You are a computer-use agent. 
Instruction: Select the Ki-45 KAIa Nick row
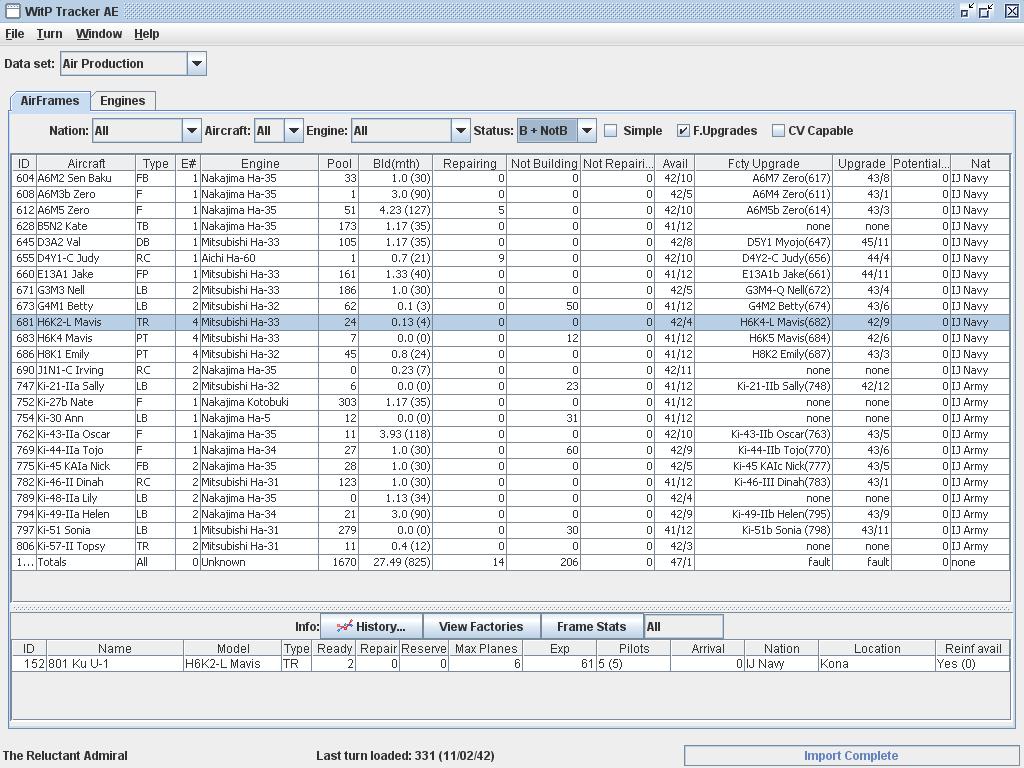click(x=511, y=466)
